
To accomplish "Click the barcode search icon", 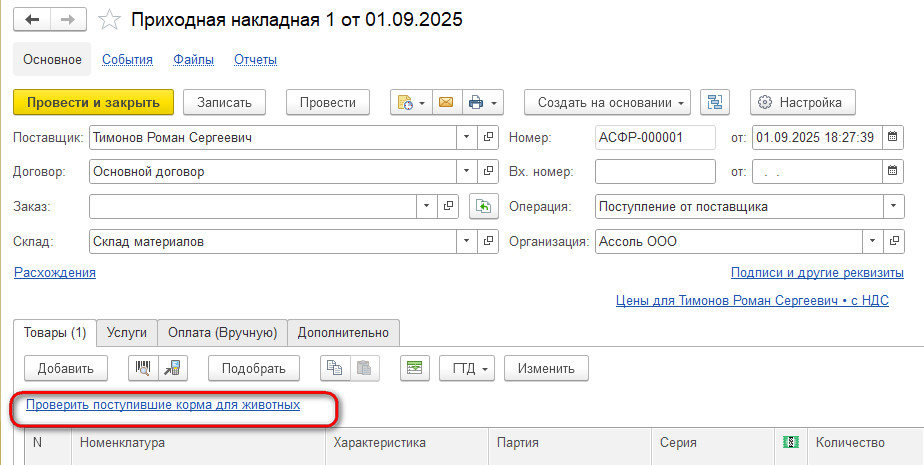I will click(x=143, y=368).
